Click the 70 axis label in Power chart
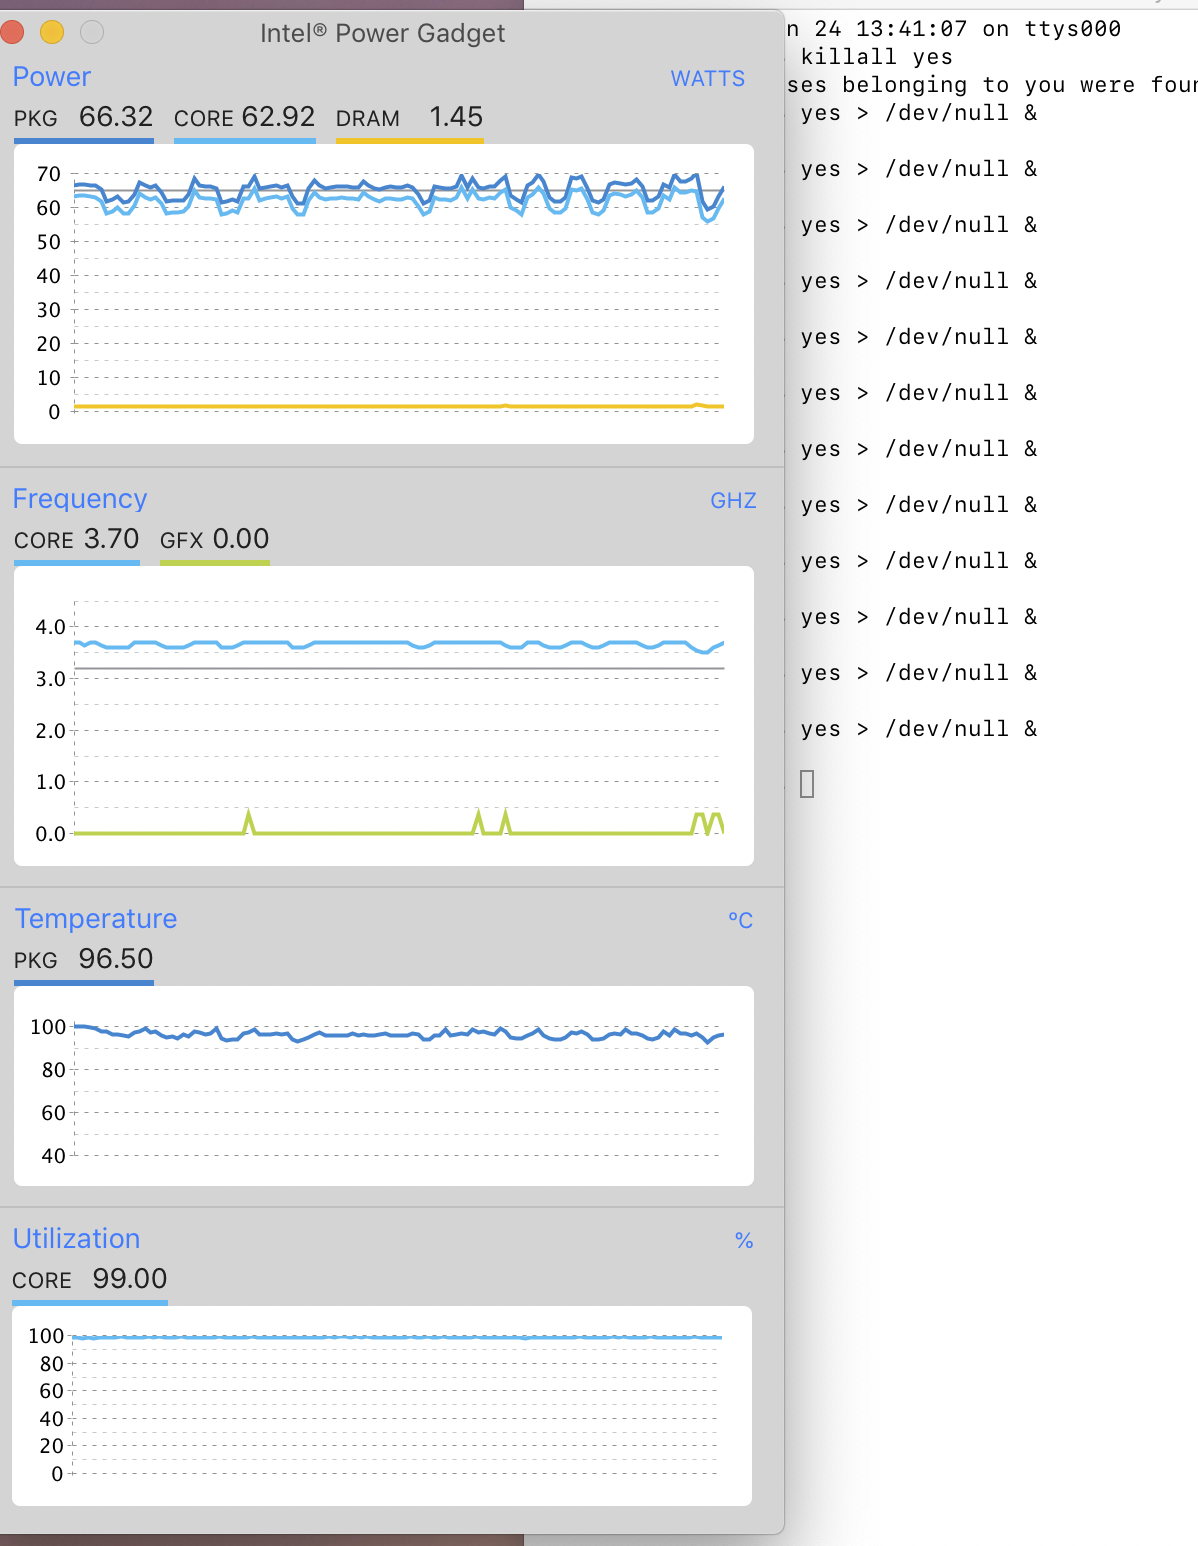 point(48,174)
